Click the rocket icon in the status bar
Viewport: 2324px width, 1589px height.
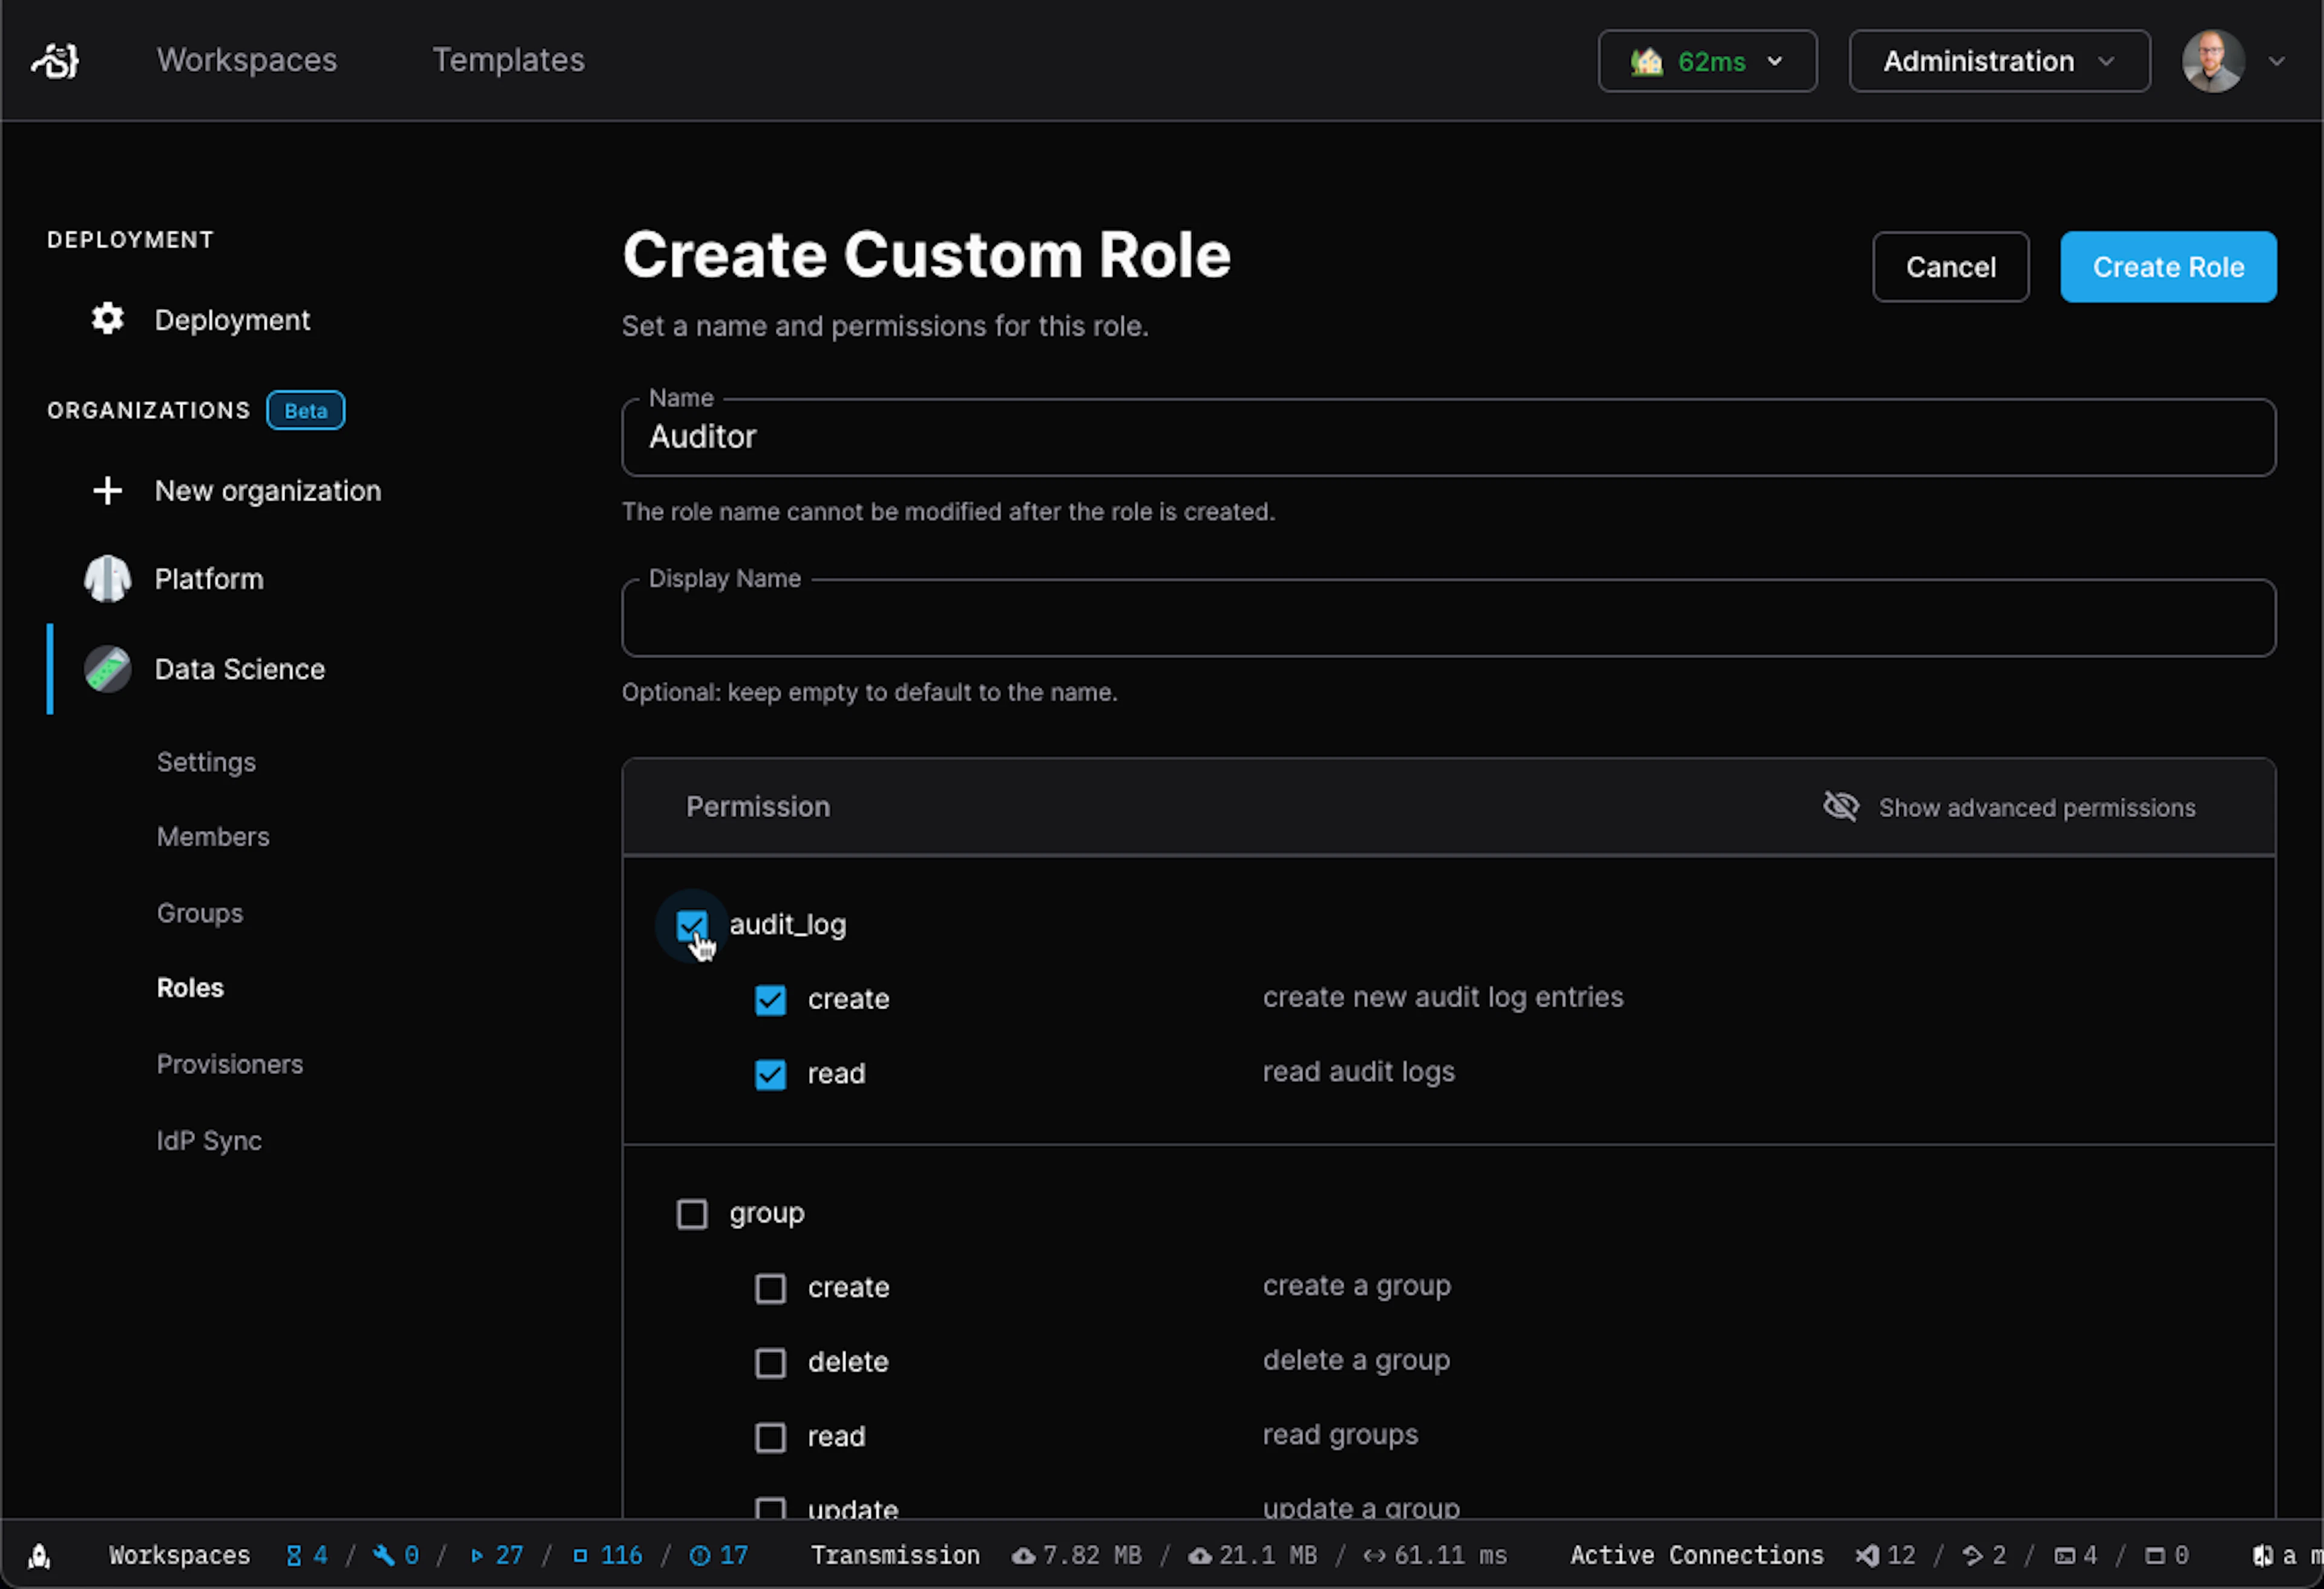[39, 1555]
